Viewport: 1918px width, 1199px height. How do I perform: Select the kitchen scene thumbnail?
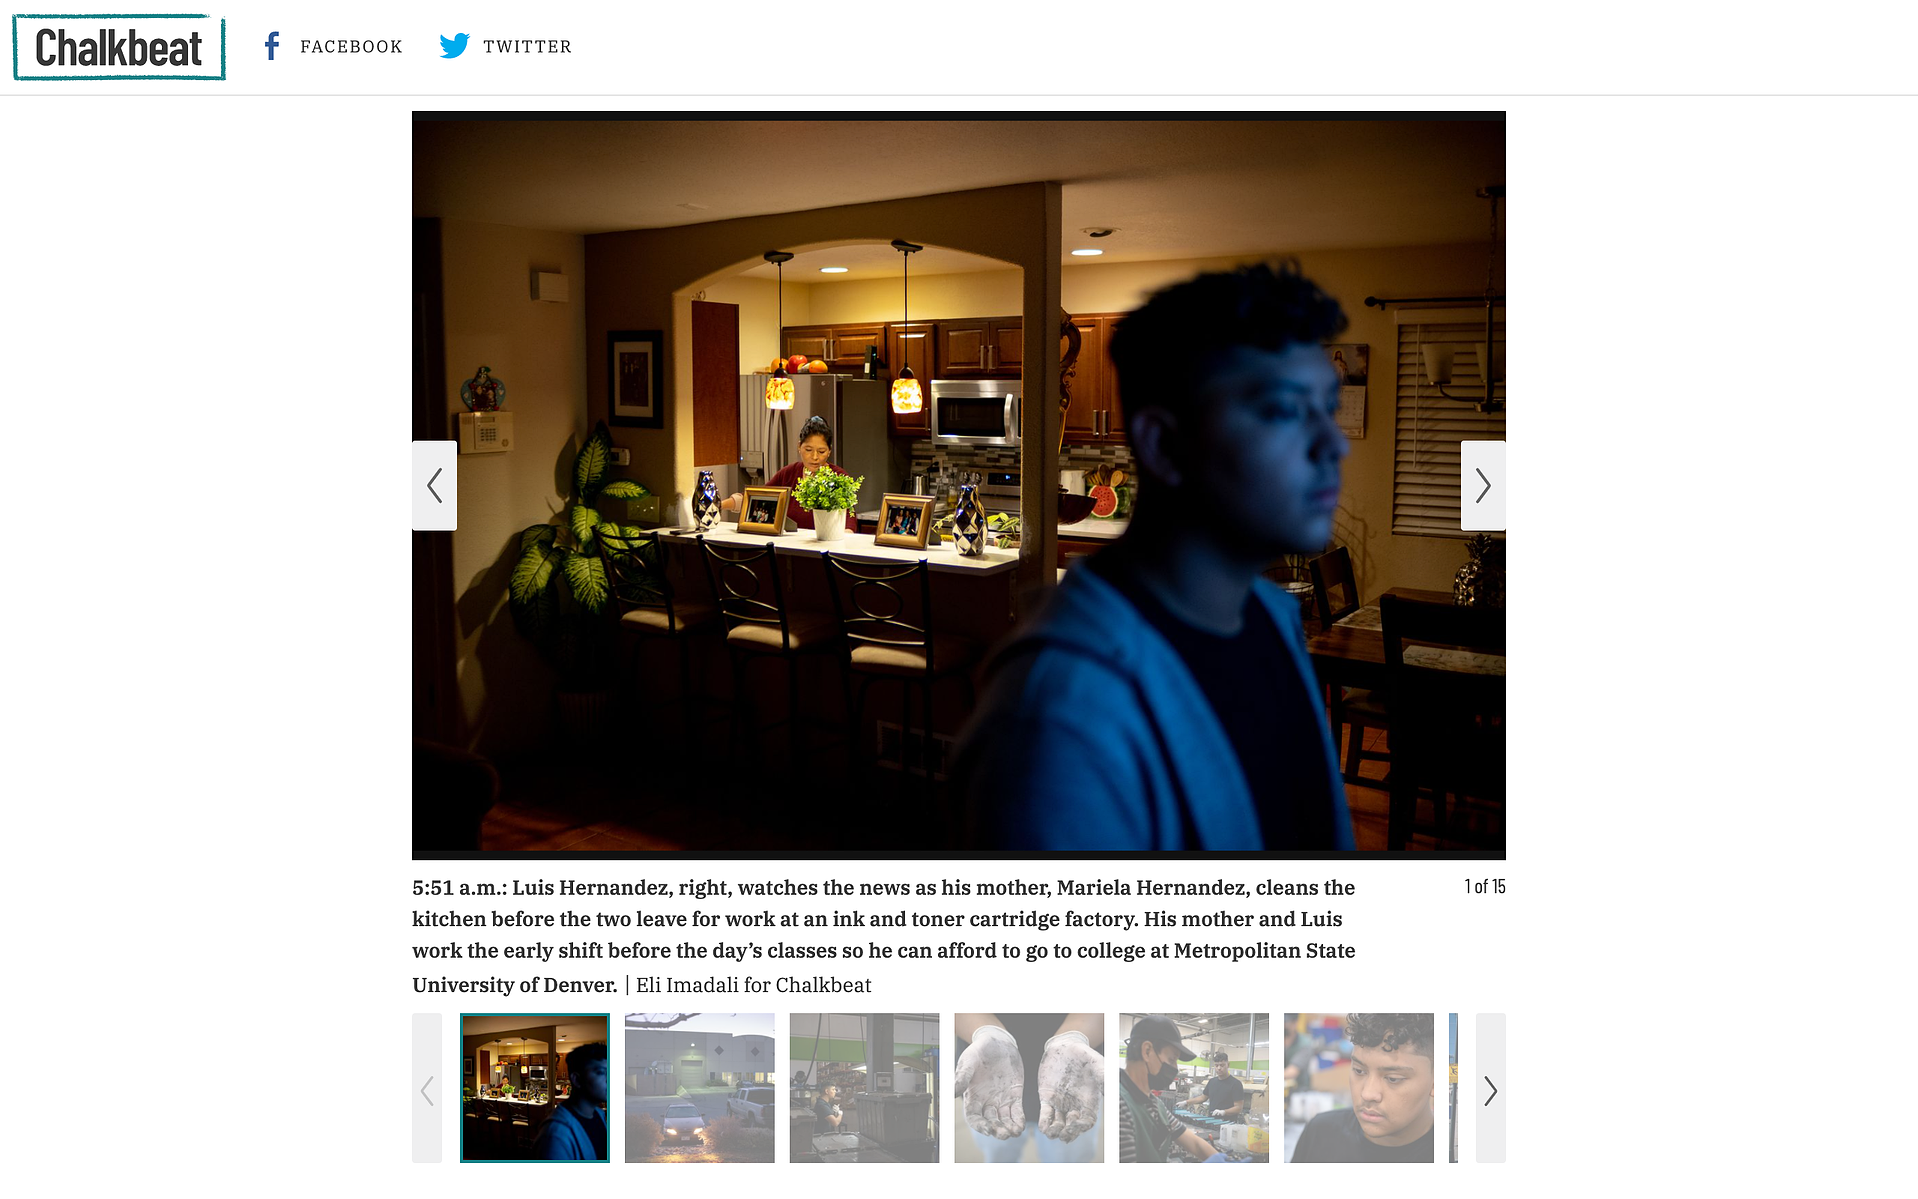(535, 1088)
